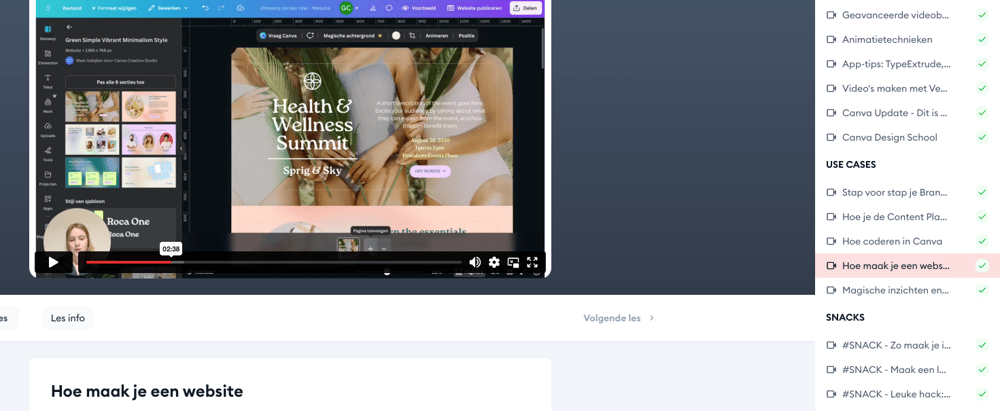Click Bestand in the video's Canva menu
This screenshot has height=411, width=1000.
[71, 8]
